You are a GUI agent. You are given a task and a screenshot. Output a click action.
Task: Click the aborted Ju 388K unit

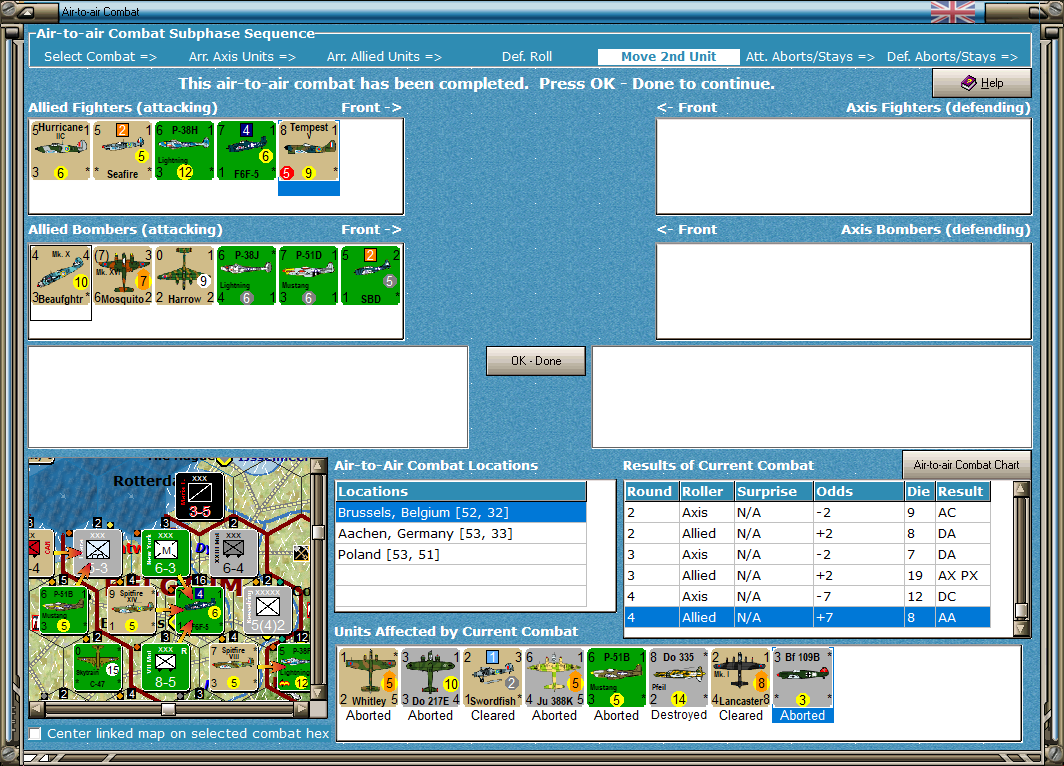tap(554, 678)
